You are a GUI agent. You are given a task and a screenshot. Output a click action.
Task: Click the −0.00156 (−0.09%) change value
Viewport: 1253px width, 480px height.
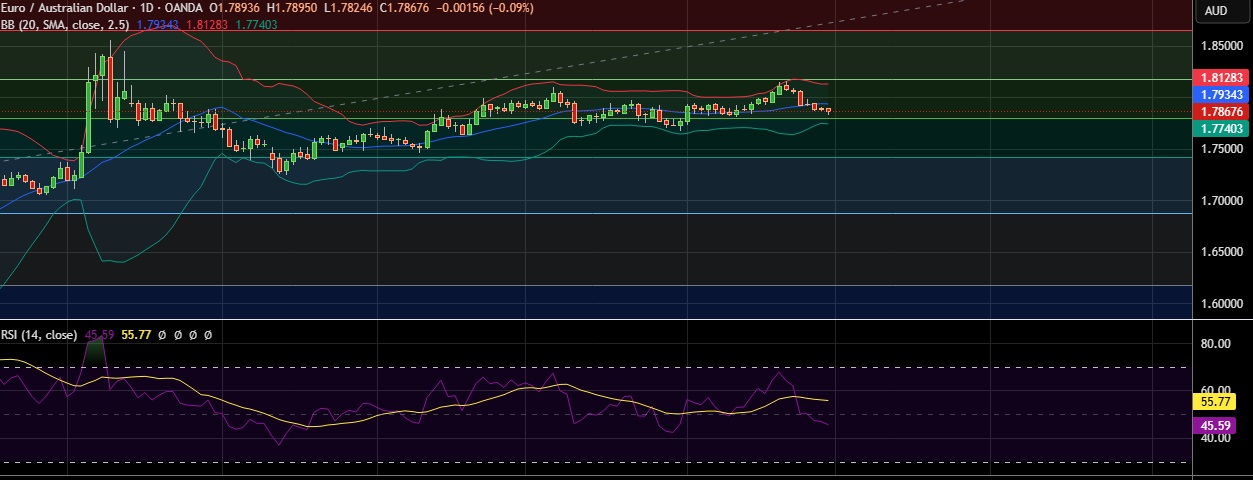tap(490, 8)
